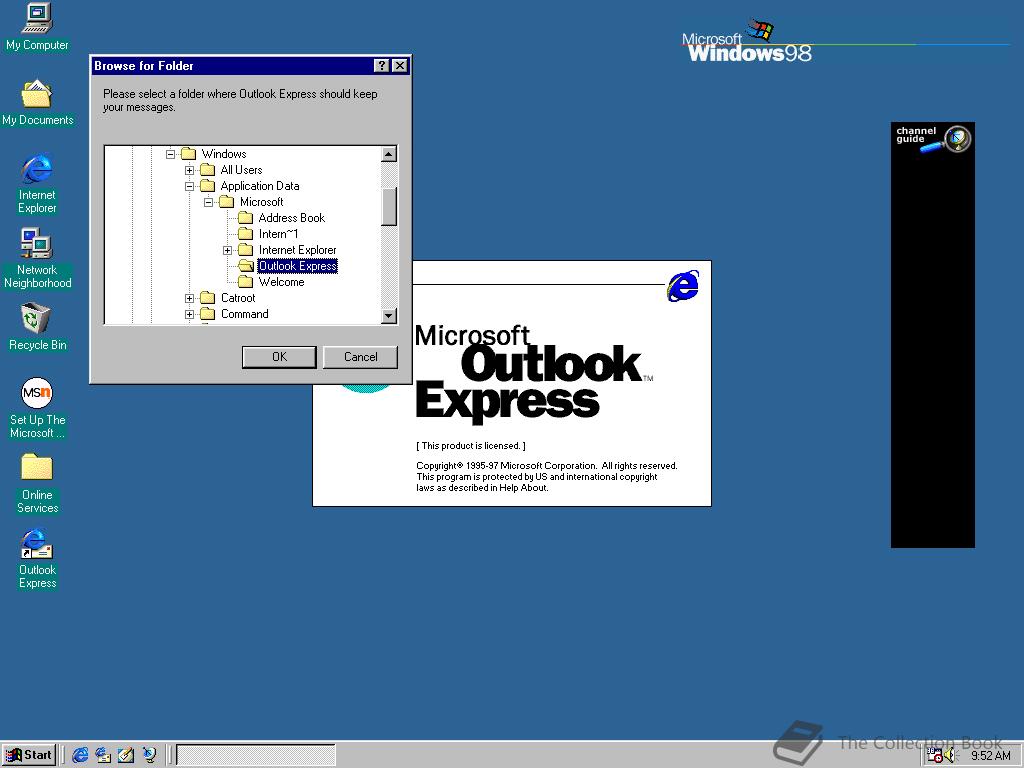Click the Application Data folder icon
Image resolution: width=1024 pixels, height=768 pixels.
208,186
